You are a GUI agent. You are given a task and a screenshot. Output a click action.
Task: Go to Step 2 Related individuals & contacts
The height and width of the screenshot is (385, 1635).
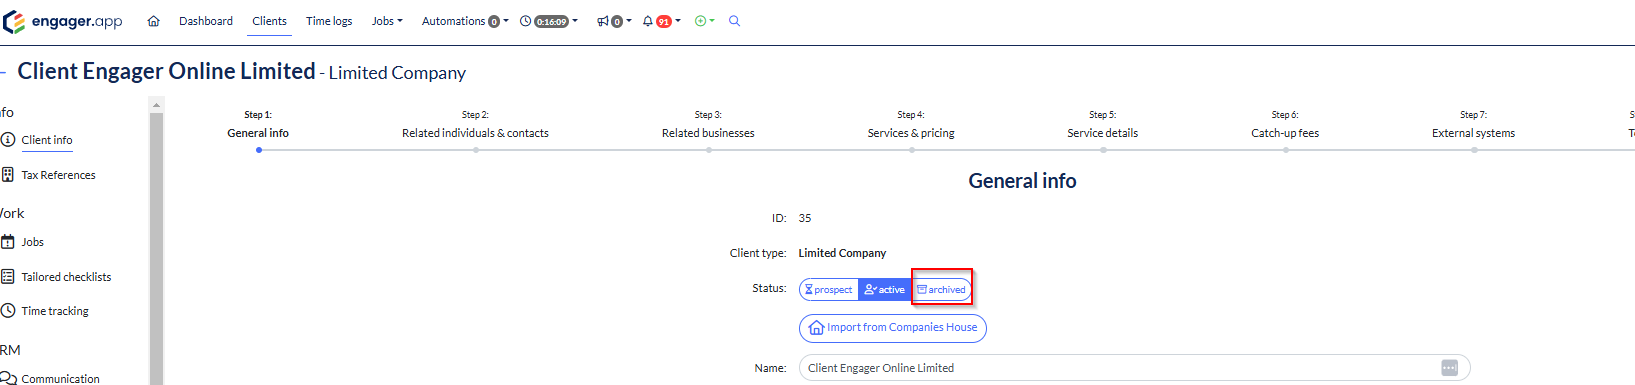coord(475,126)
